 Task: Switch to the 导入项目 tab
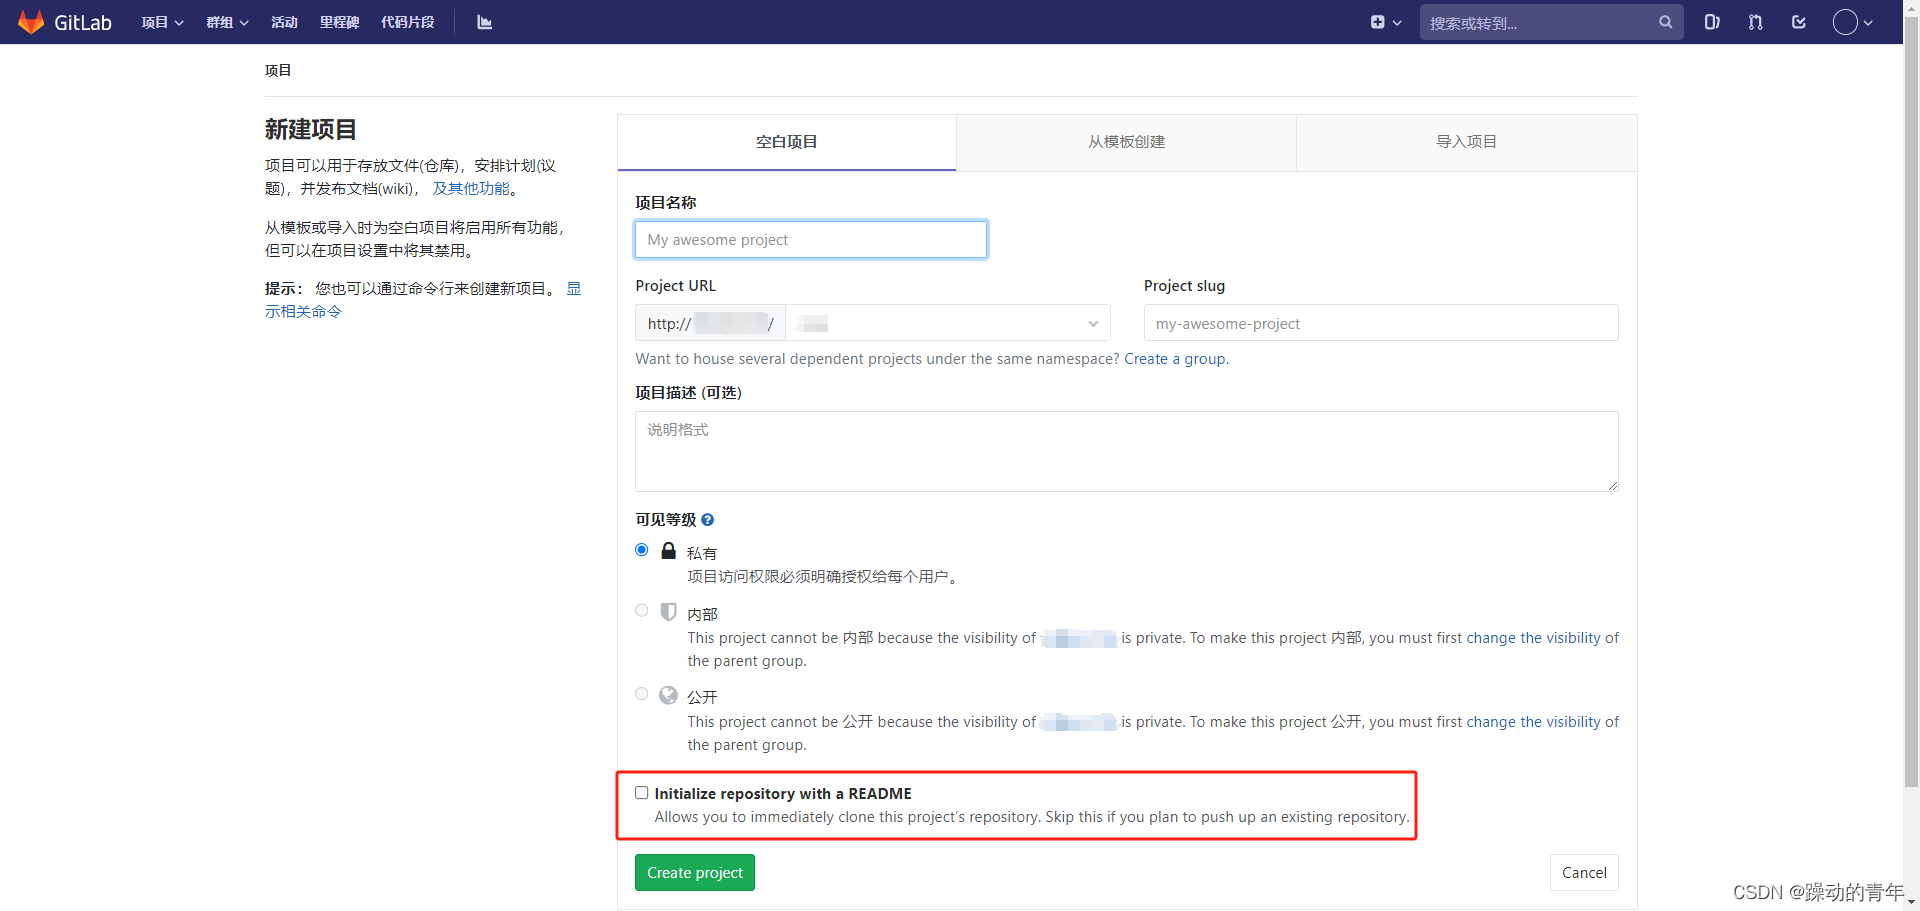1467,142
